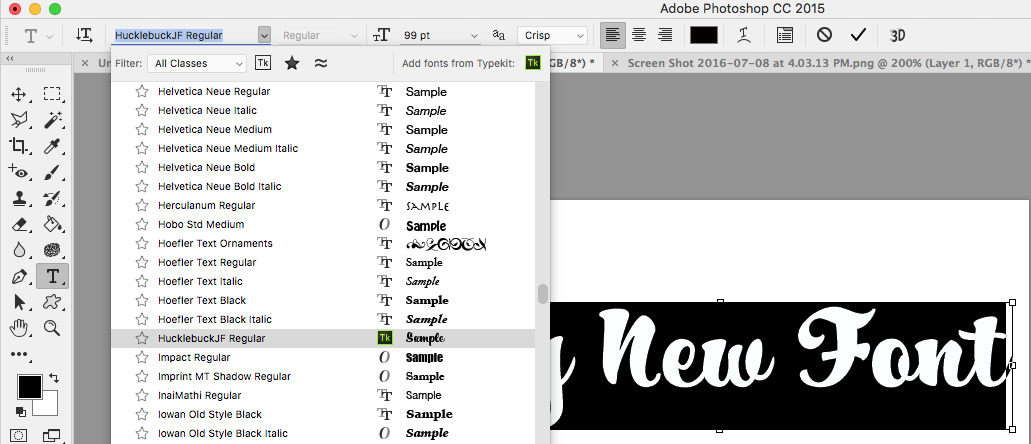The height and width of the screenshot is (444, 1031).
Task: Close the Screen Shot 2016-07-08 tab
Action: click(615, 63)
